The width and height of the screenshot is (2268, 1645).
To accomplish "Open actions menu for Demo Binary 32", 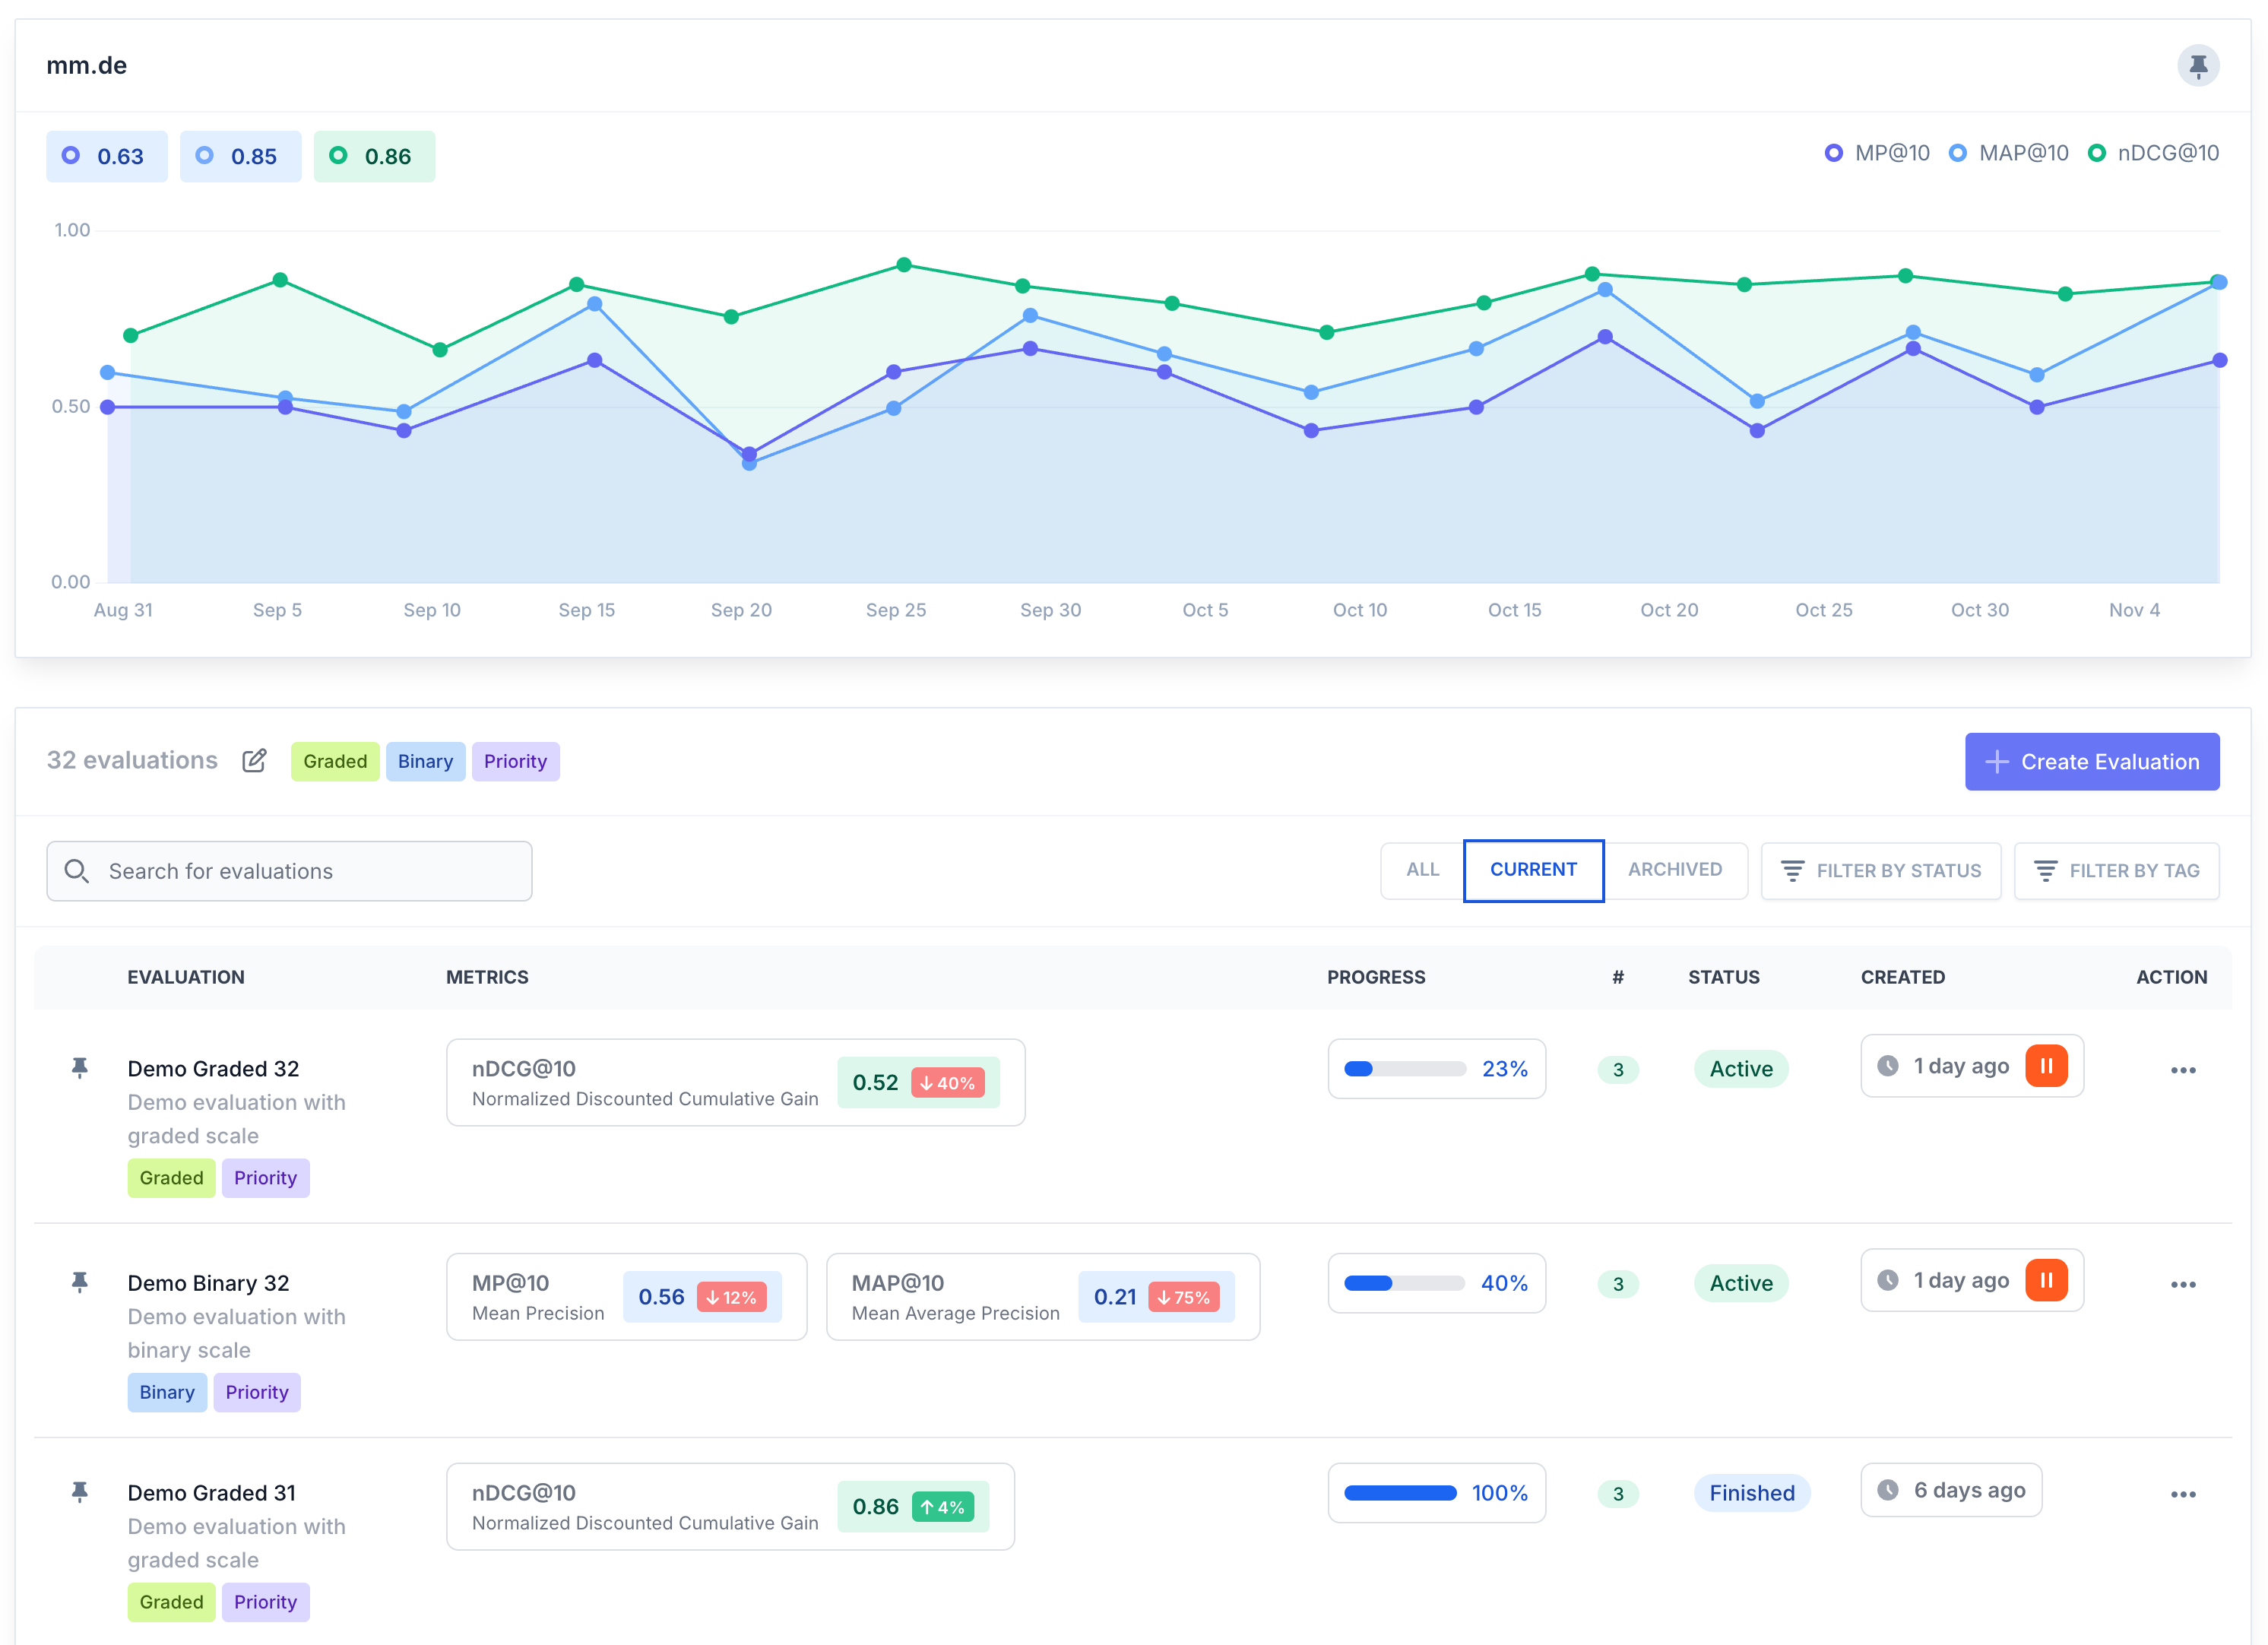I will click(2182, 1284).
